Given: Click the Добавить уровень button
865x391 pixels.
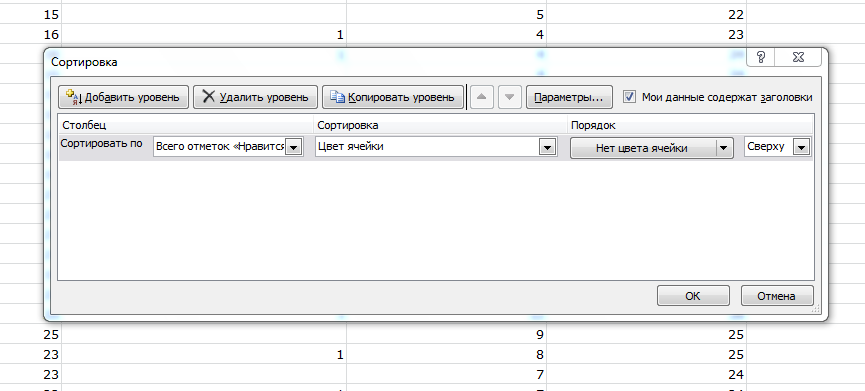Looking at the screenshot, I should pyautogui.click(x=124, y=97).
